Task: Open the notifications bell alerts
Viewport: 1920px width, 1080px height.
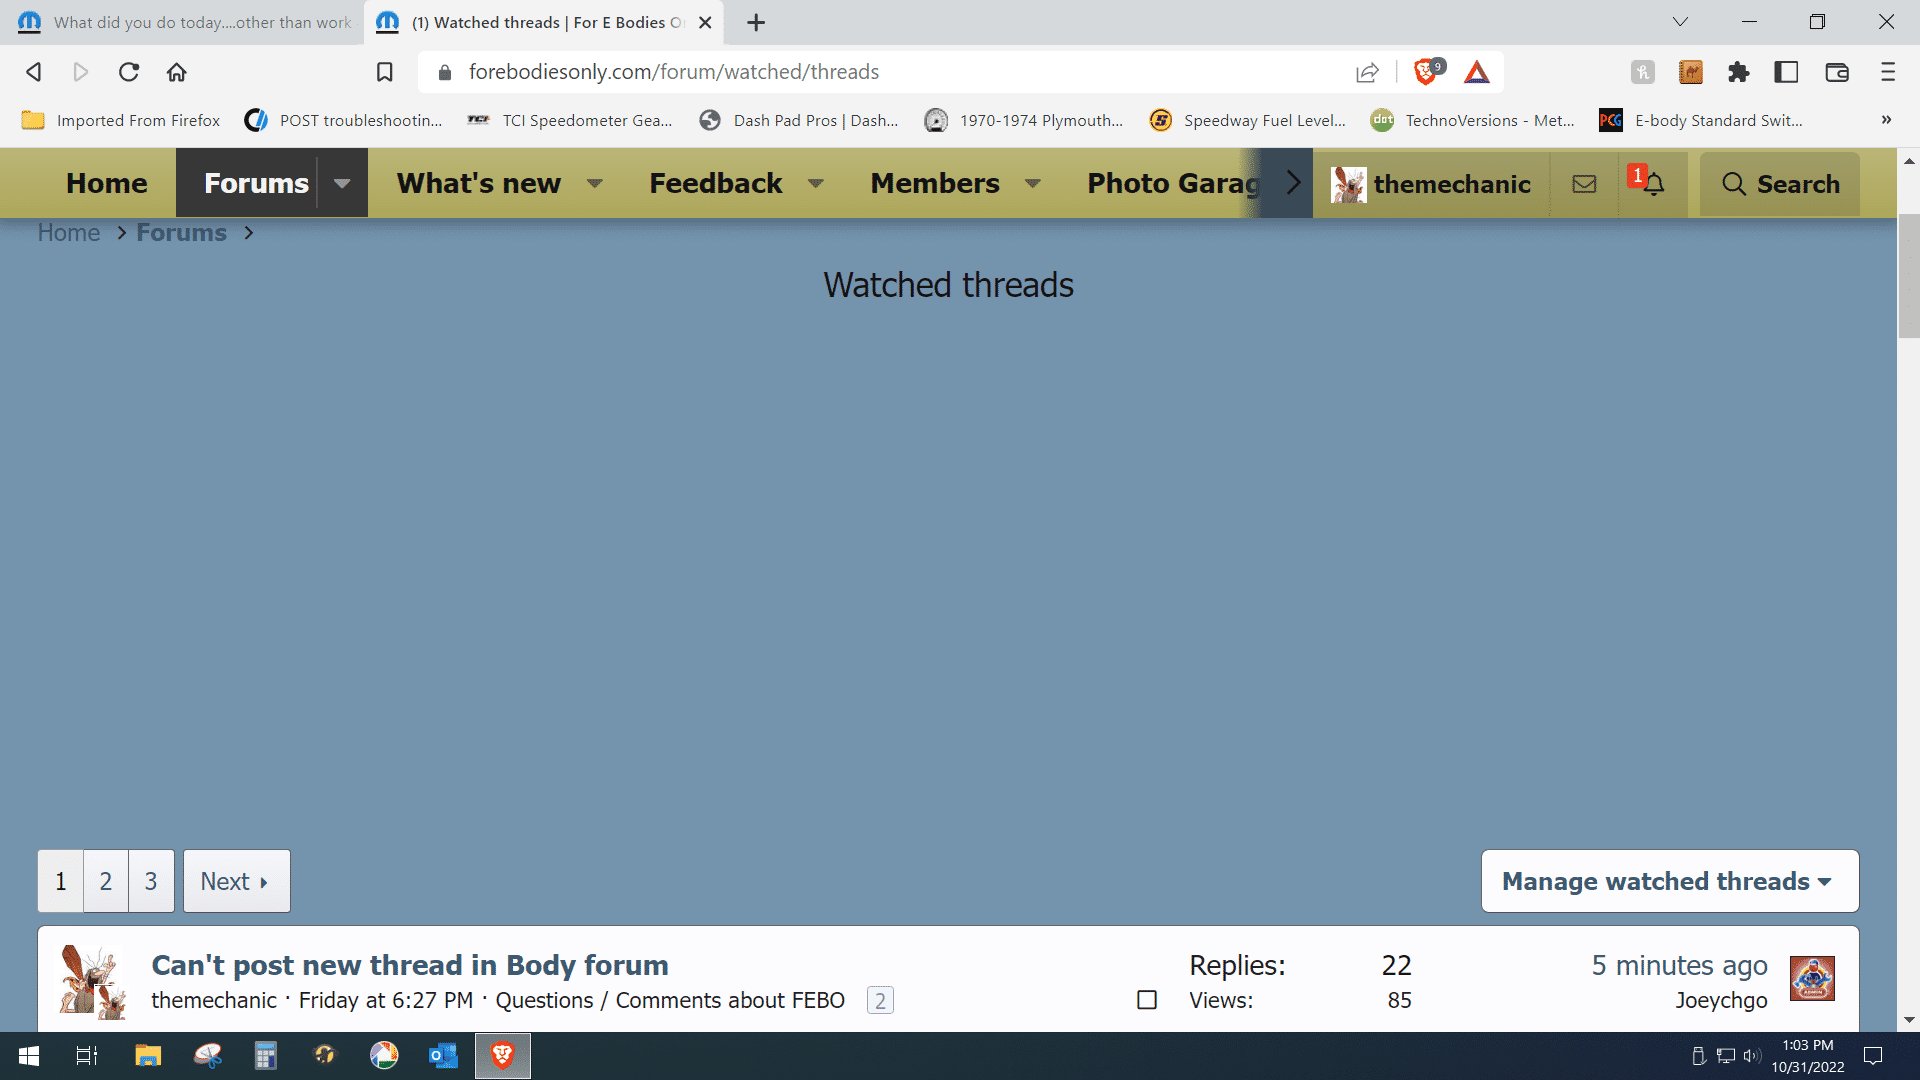Action: [x=1653, y=184]
